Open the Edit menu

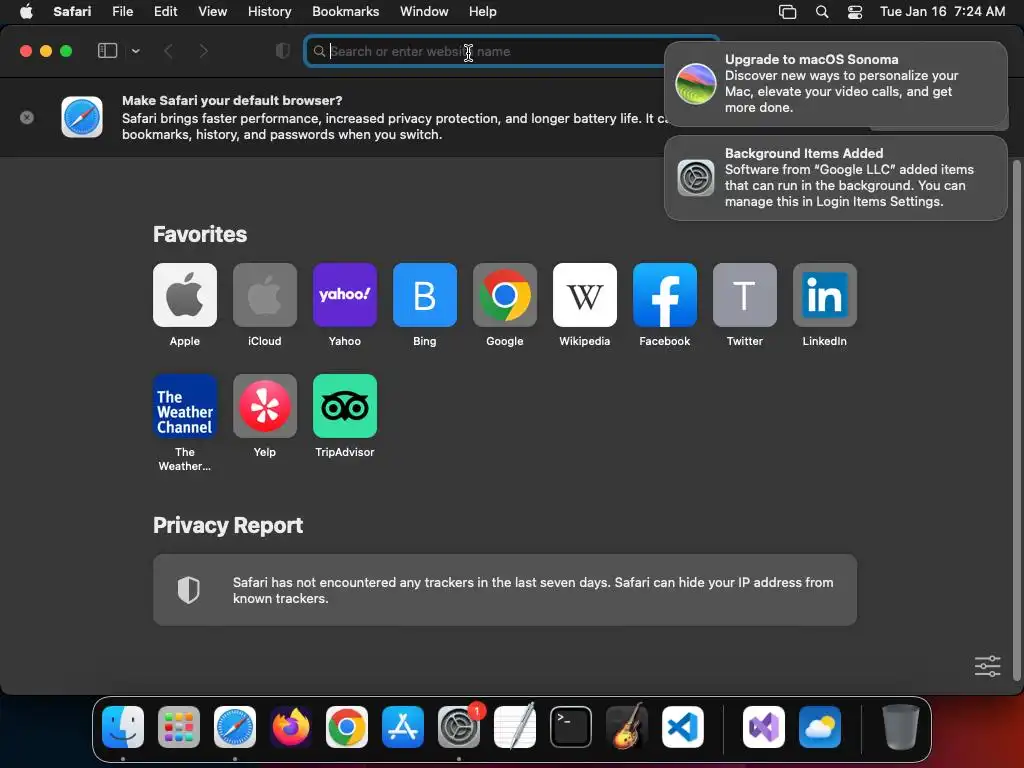pos(165,12)
